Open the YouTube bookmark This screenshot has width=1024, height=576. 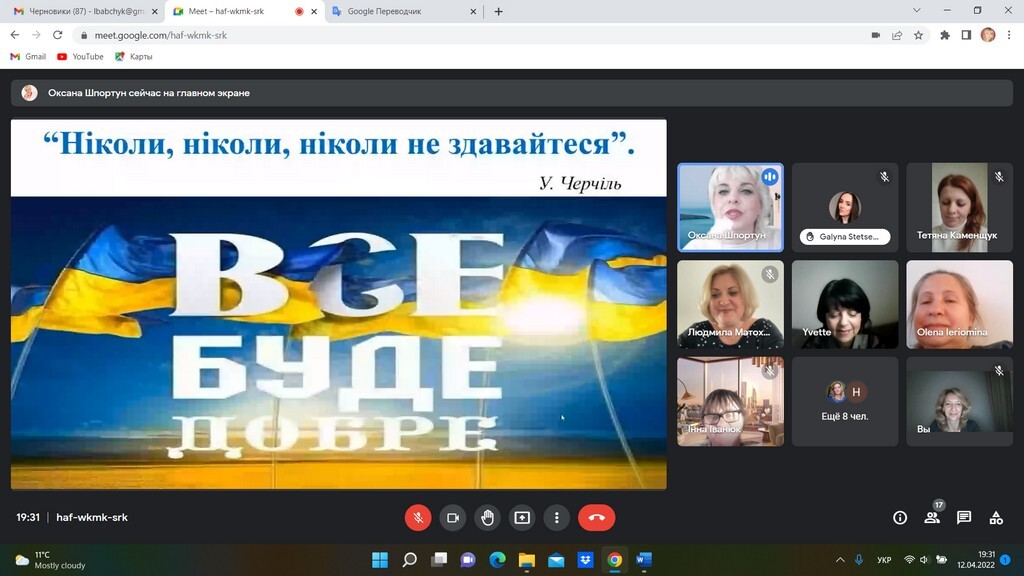(80, 57)
